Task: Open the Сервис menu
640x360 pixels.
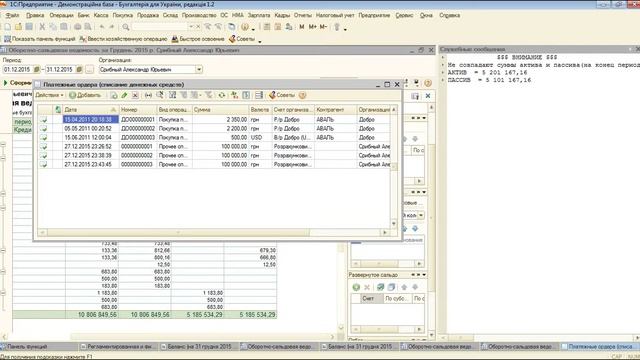Action: pos(404,15)
